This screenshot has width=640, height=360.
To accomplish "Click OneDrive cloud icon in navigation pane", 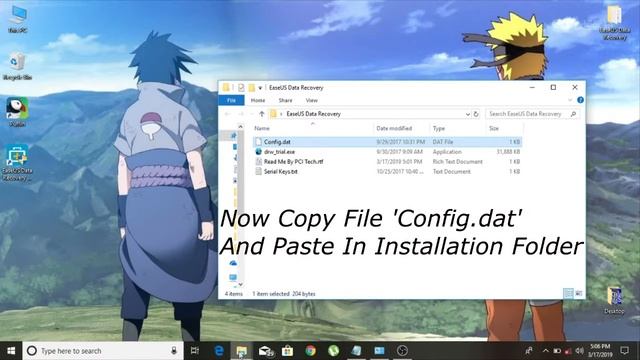I will click(233, 263).
